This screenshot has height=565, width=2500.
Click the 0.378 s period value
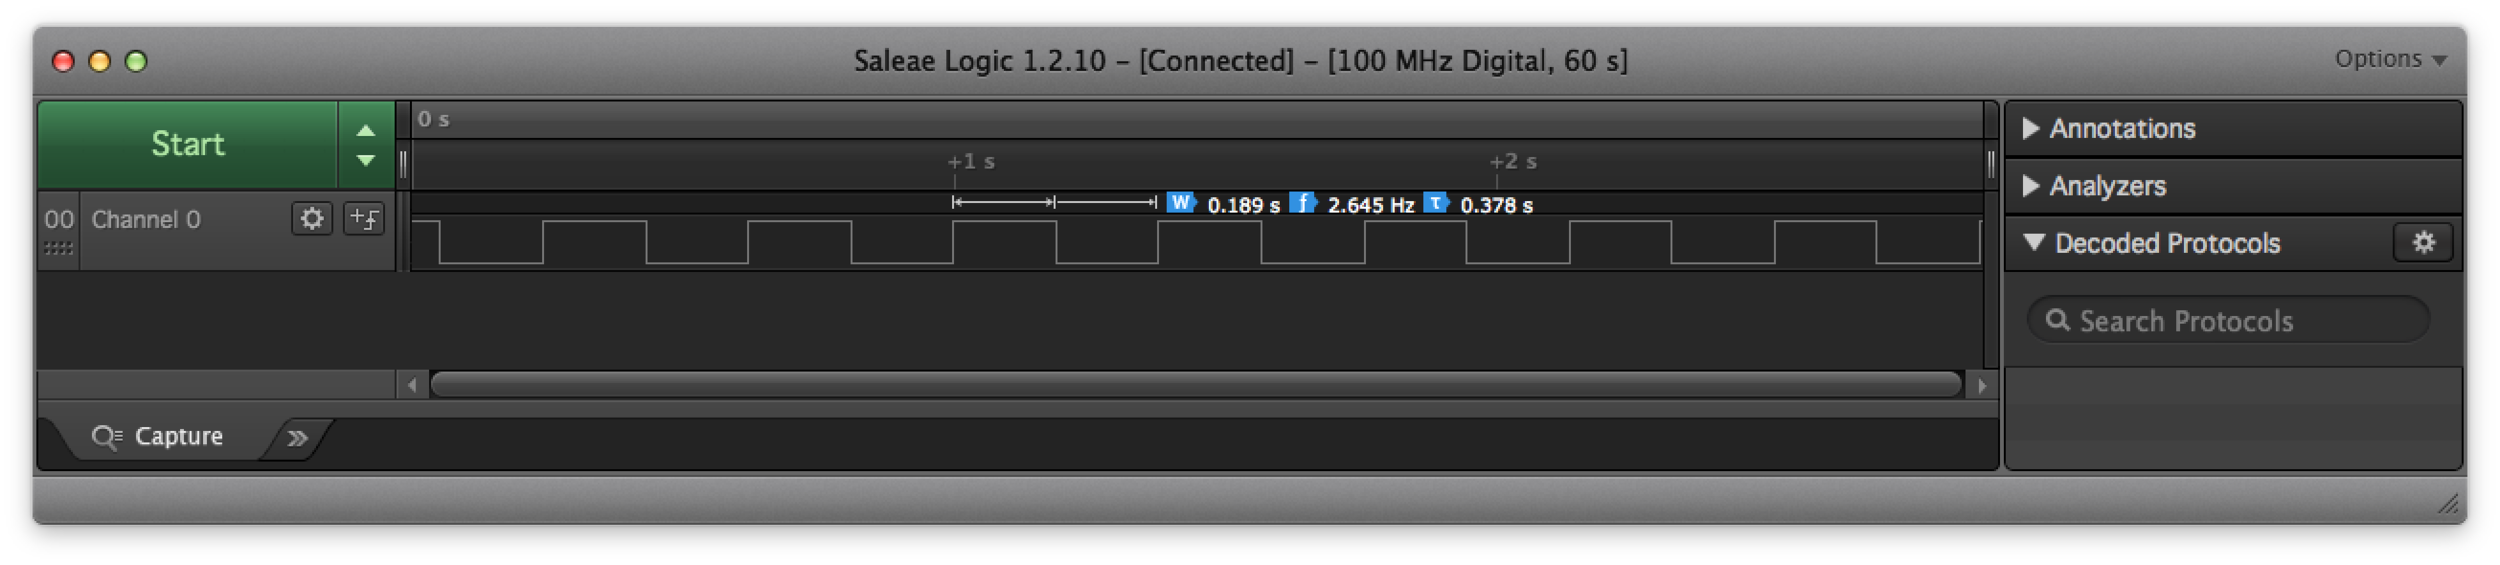(x=1496, y=205)
